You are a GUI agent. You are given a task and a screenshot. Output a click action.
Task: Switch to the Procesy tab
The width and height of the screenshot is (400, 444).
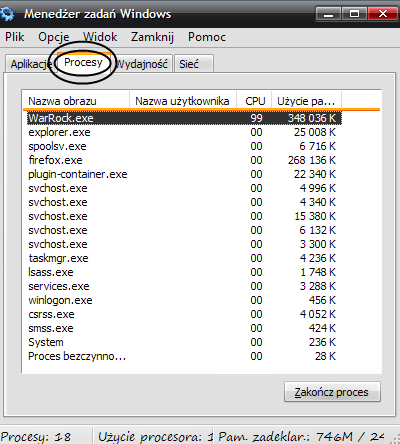click(83, 62)
